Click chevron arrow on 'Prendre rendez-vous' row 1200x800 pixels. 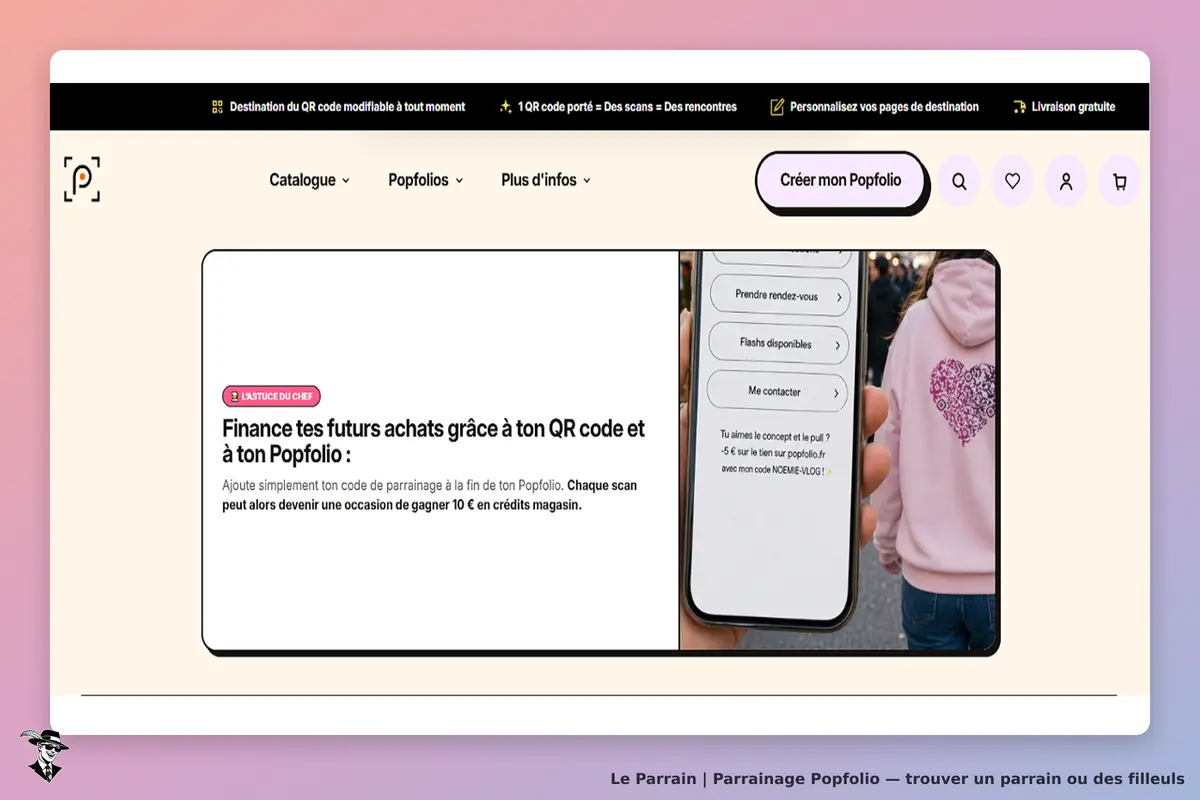tap(838, 297)
